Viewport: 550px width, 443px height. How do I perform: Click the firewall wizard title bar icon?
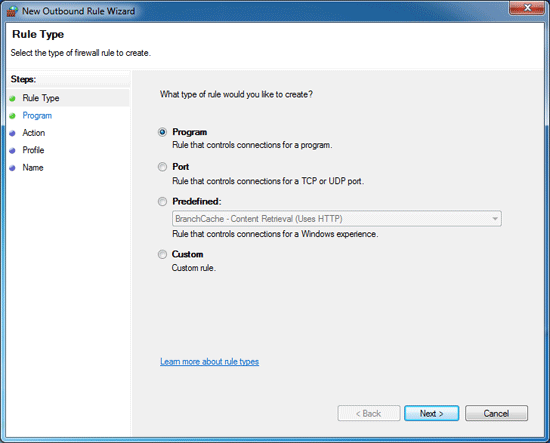12,11
